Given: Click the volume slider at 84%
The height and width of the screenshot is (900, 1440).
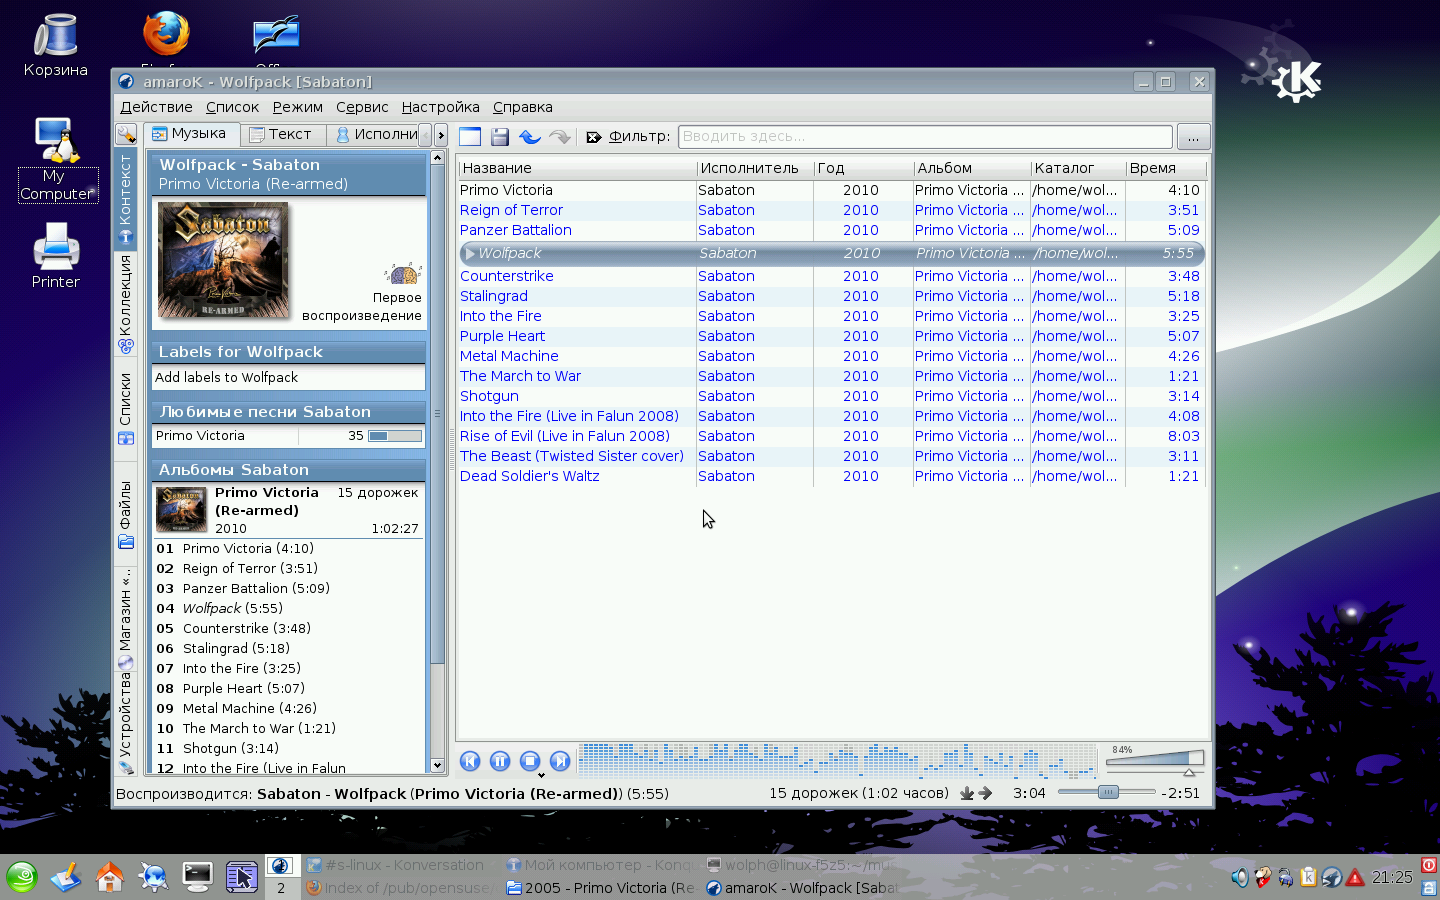Looking at the screenshot, I should point(1155,761).
